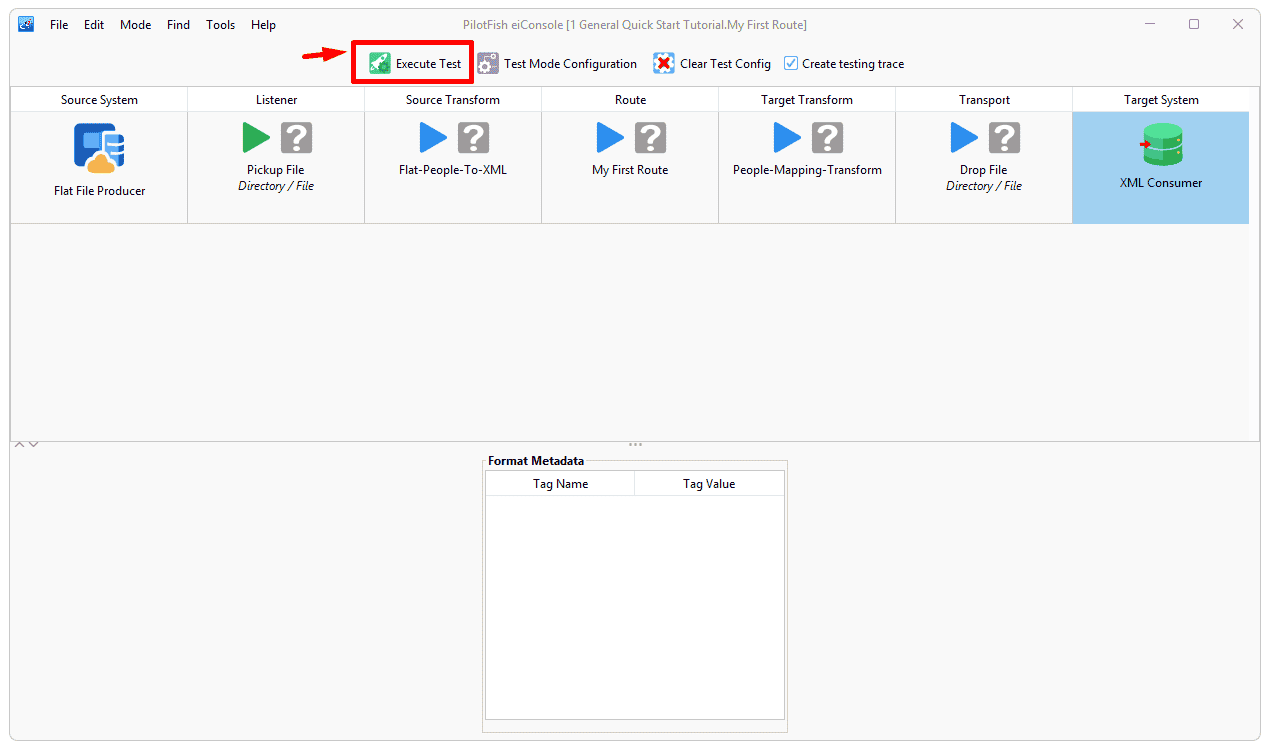The image size is (1263, 749).
Task: Close the eiConsole window
Action: (1238, 25)
